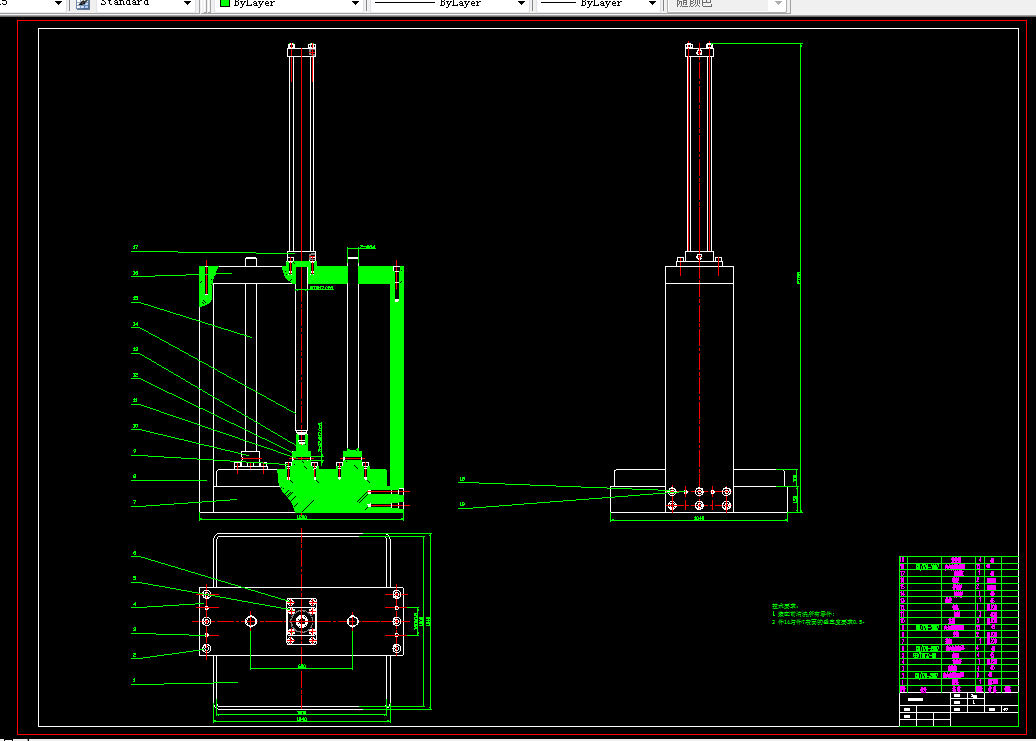Select part number label 35
Screen dimensions: 1036x741
tap(135, 299)
